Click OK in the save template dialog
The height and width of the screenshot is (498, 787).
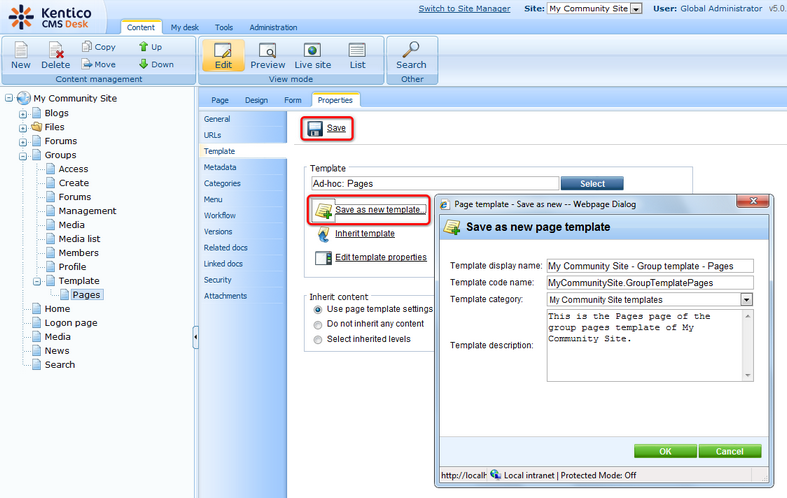click(665, 451)
